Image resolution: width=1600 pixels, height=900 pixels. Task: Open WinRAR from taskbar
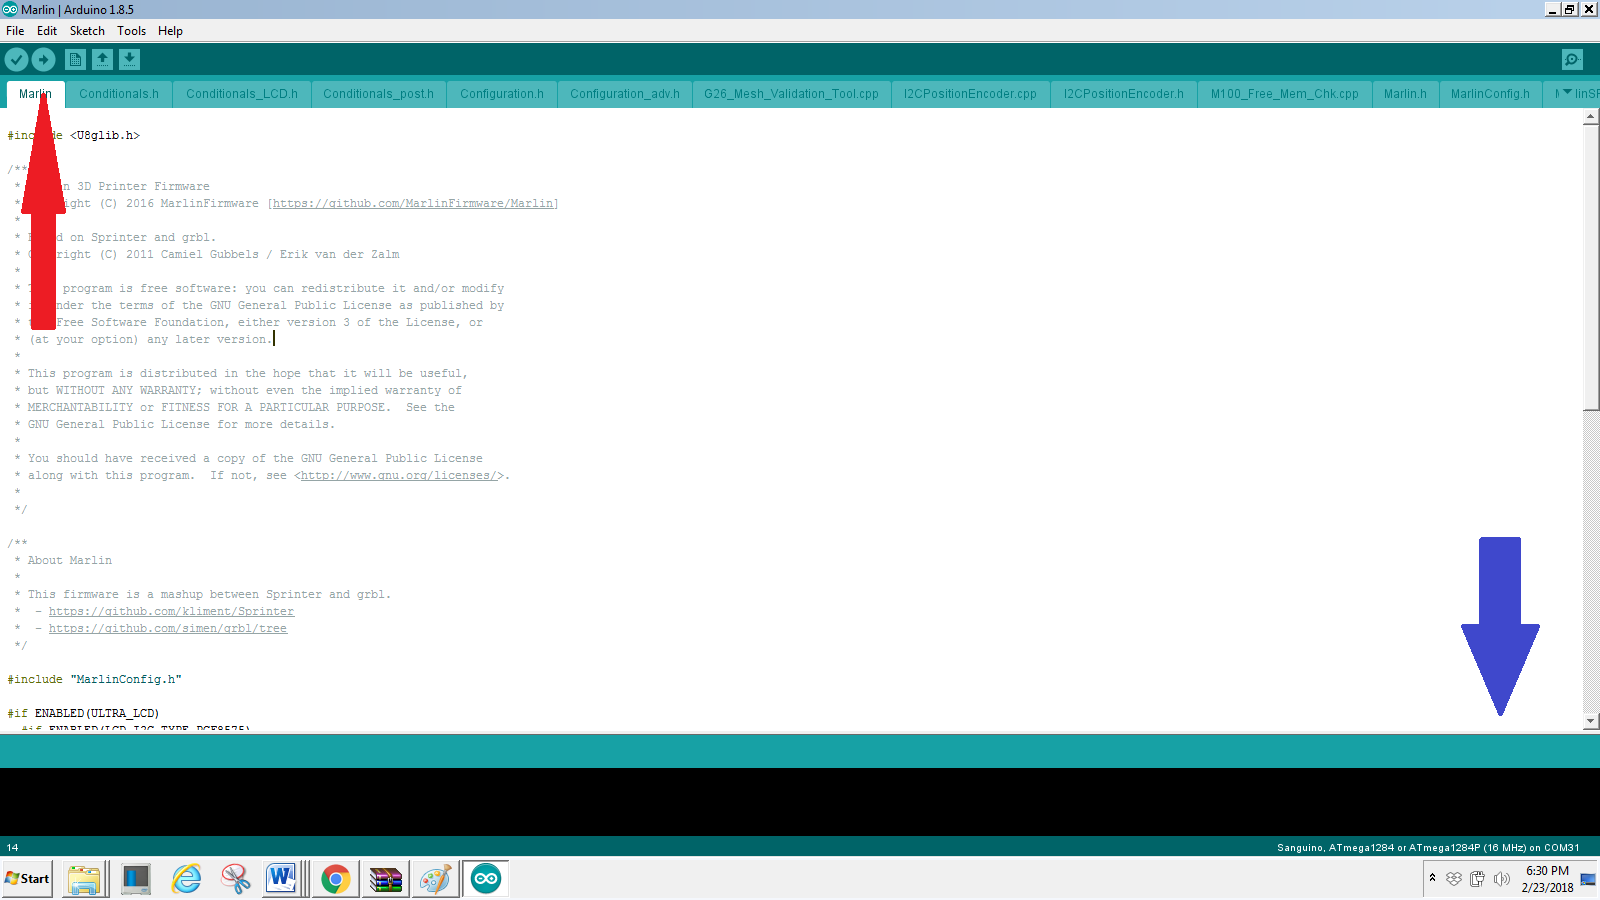[385, 879]
